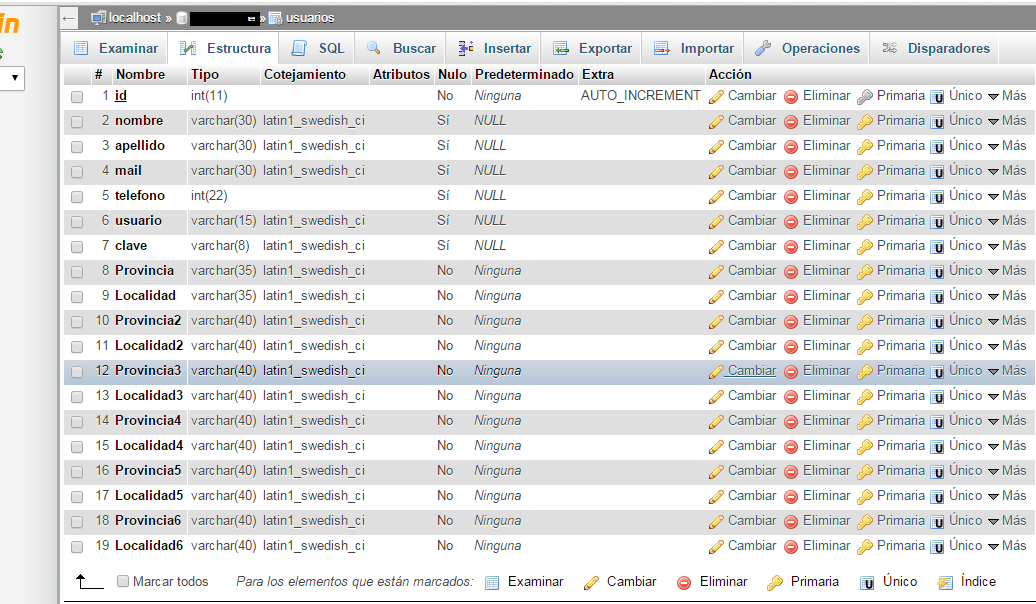The image size is (1036, 604).
Task: Click Único icon in Provincia5 row
Action: [x=937, y=472]
